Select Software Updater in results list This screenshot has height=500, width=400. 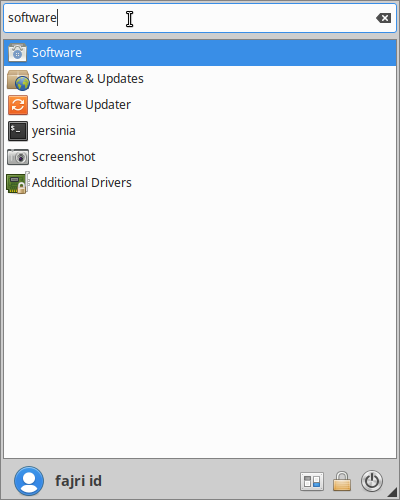pyautogui.click(x=200, y=105)
